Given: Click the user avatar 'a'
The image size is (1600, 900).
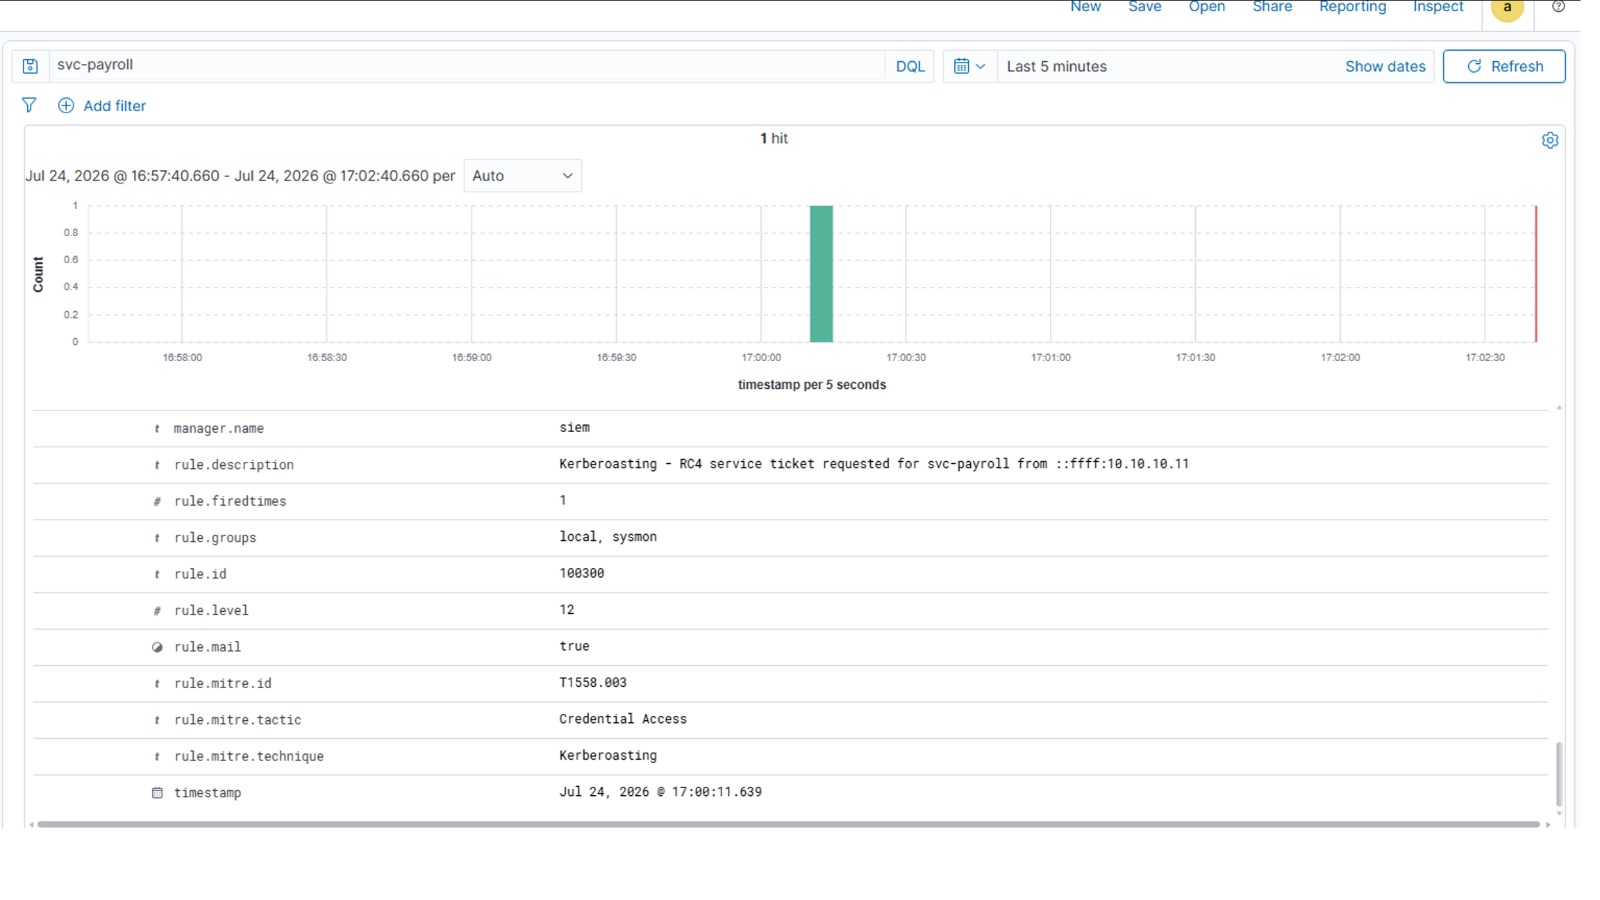Looking at the screenshot, I should (1507, 8).
